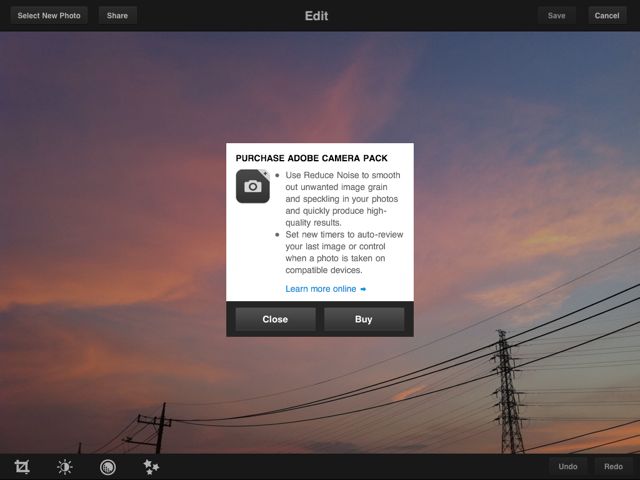Viewport: 640px width, 480px height.
Task: Click the Redo button
Action: [x=613, y=467]
